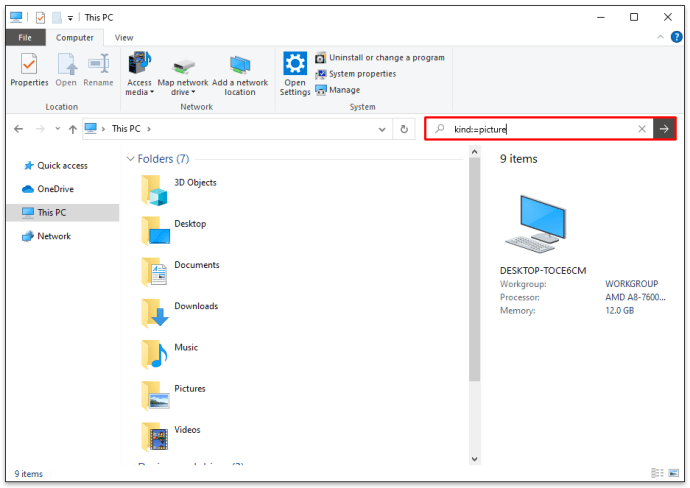Click the WORKGROUP value
The image size is (690, 488).
[x=631, y=284]
